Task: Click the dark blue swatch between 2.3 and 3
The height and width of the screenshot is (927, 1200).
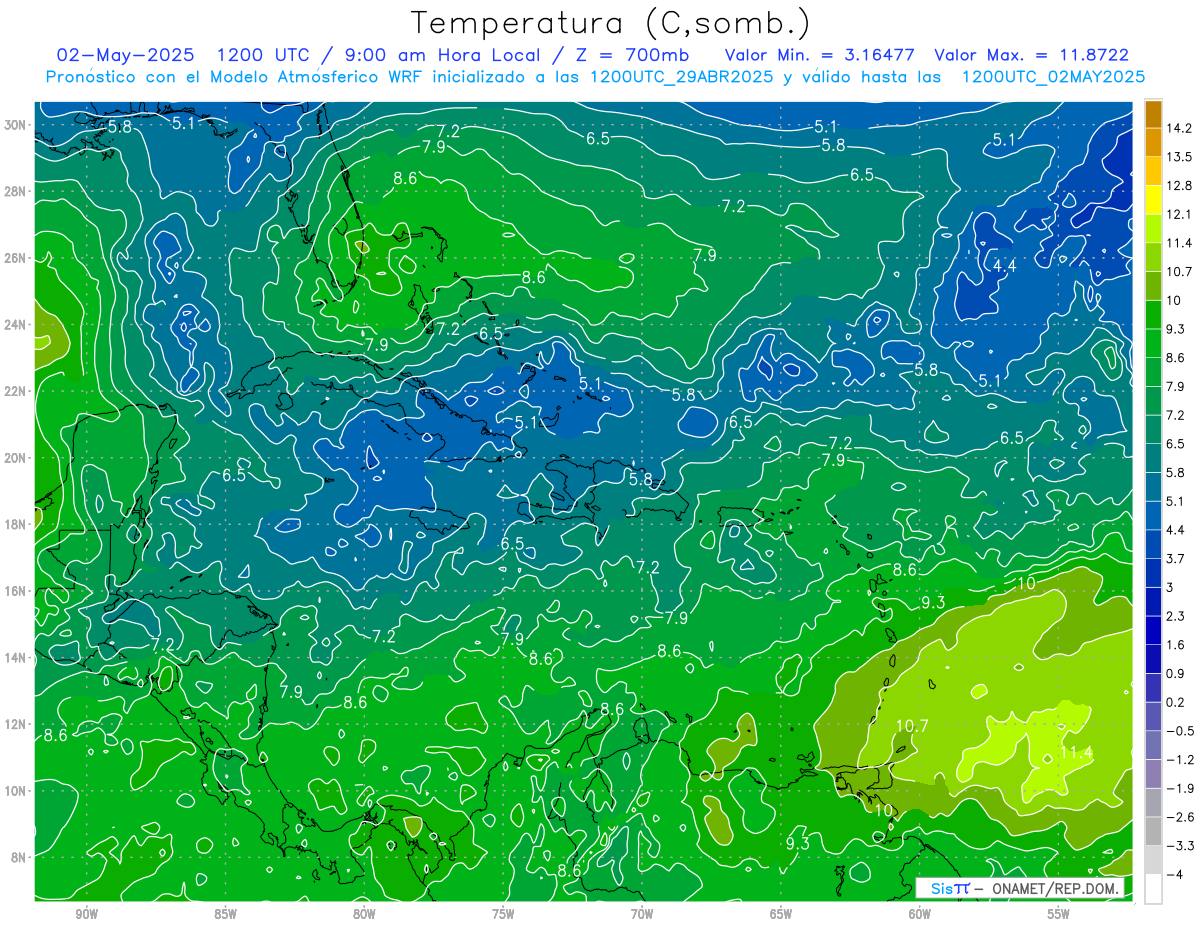Action: click(1153, 602)
